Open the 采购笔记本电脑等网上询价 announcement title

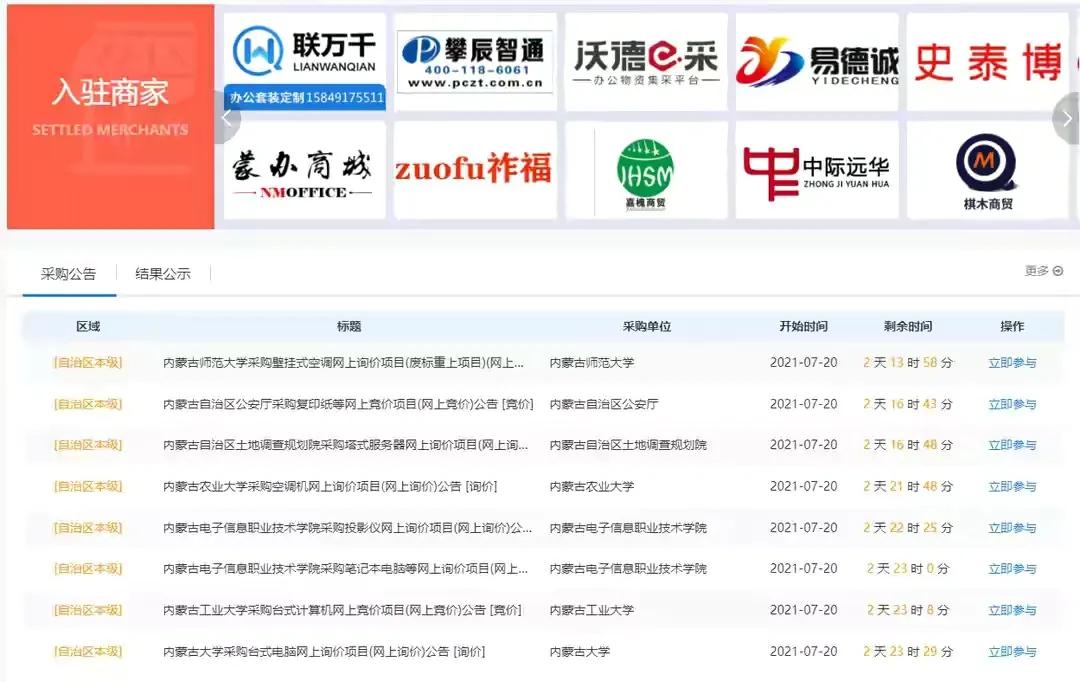tap(345, 569)
